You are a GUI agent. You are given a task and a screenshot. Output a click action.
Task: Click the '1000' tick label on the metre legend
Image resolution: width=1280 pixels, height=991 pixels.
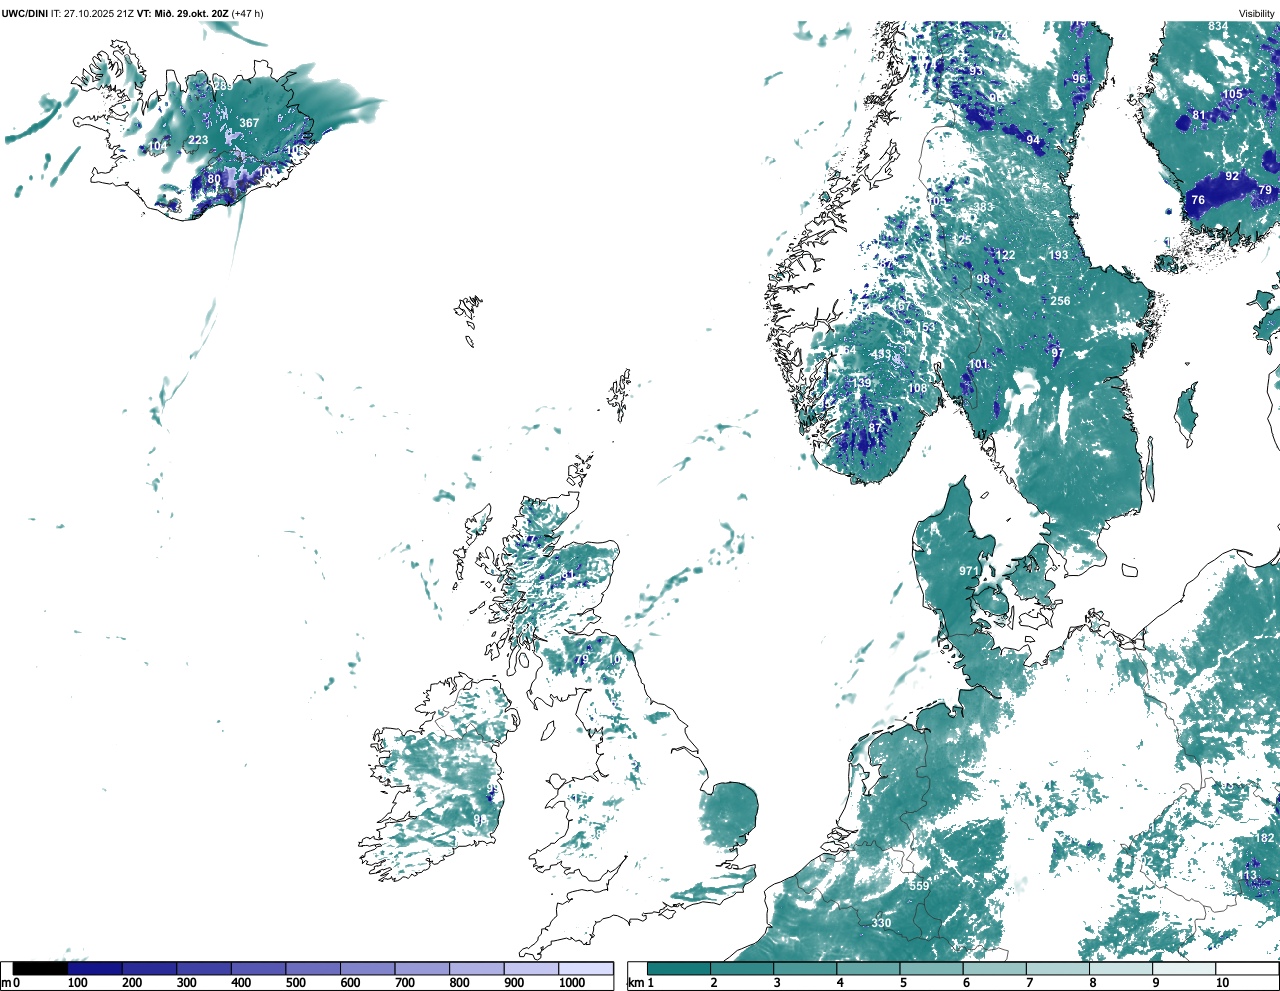click(x=572, y=983)
